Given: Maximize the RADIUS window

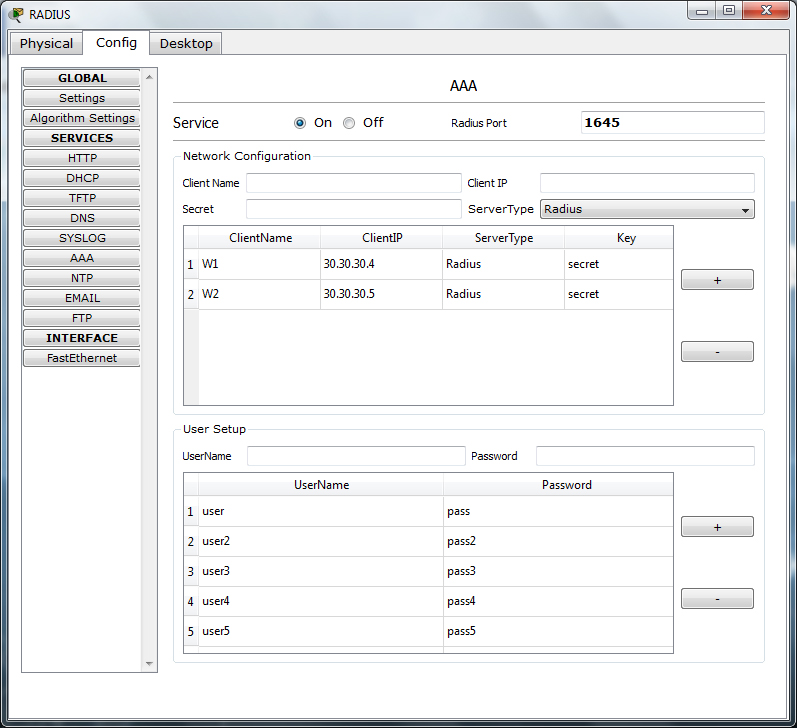Looking at the screenshot, I should coord(729,11).
